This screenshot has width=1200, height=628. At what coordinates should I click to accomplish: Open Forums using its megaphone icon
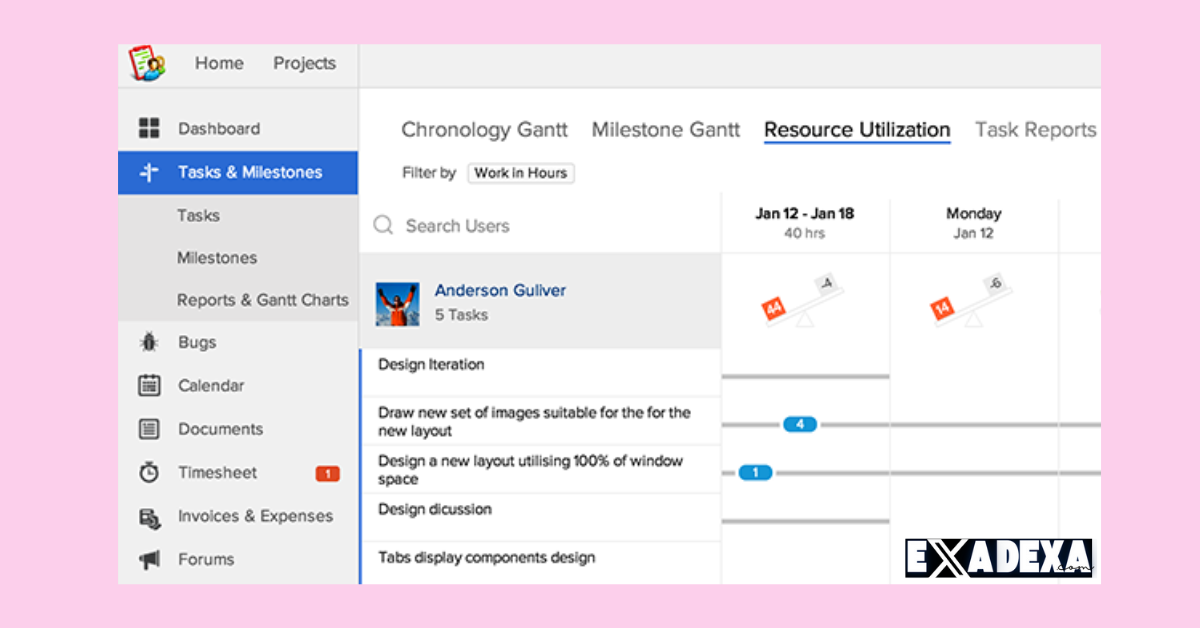[x=148, y=559]
